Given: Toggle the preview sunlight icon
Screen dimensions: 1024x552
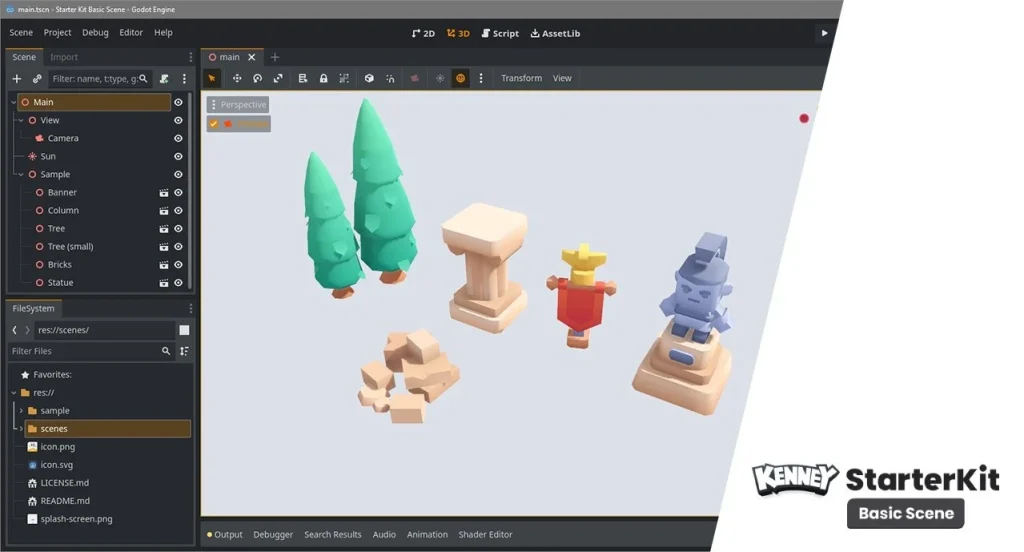Looking at the screenshot, I should point(440,78).
